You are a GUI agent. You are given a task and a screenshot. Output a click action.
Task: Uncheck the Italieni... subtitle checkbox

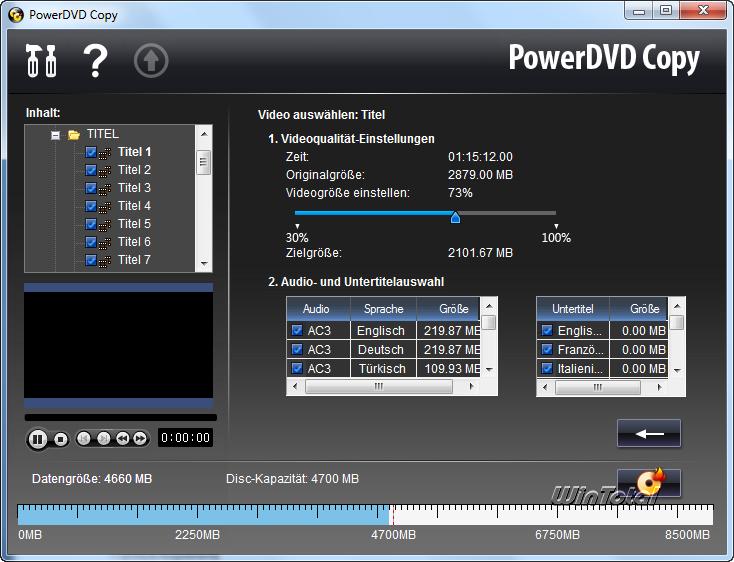(547, 368)
